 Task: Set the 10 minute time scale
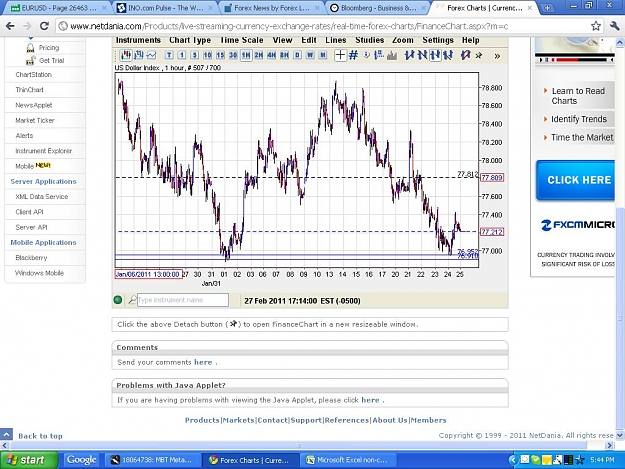(x=207, y=55)
